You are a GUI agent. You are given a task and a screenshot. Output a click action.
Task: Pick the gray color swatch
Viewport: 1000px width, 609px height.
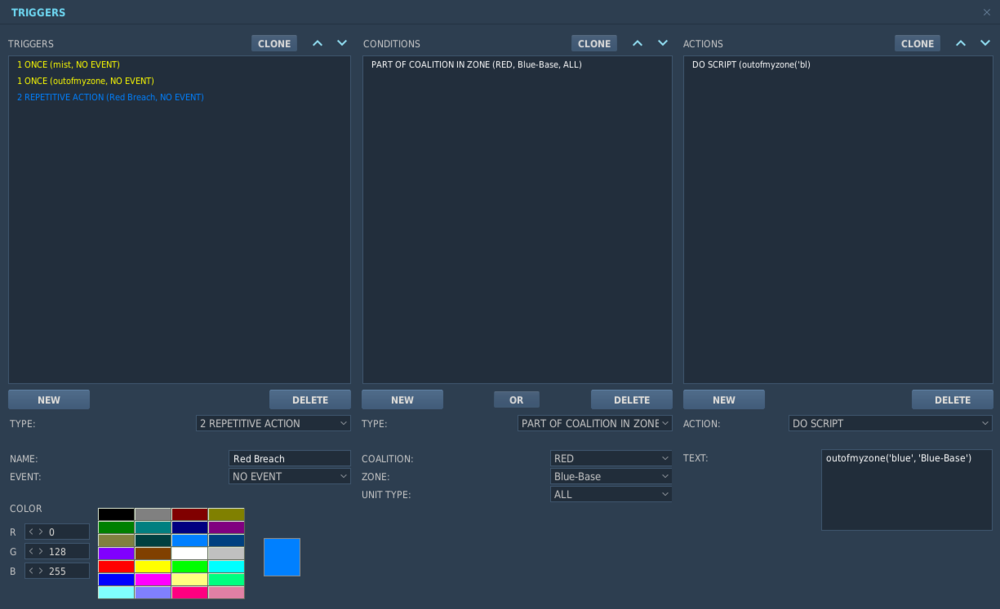[x=153, y=515]
